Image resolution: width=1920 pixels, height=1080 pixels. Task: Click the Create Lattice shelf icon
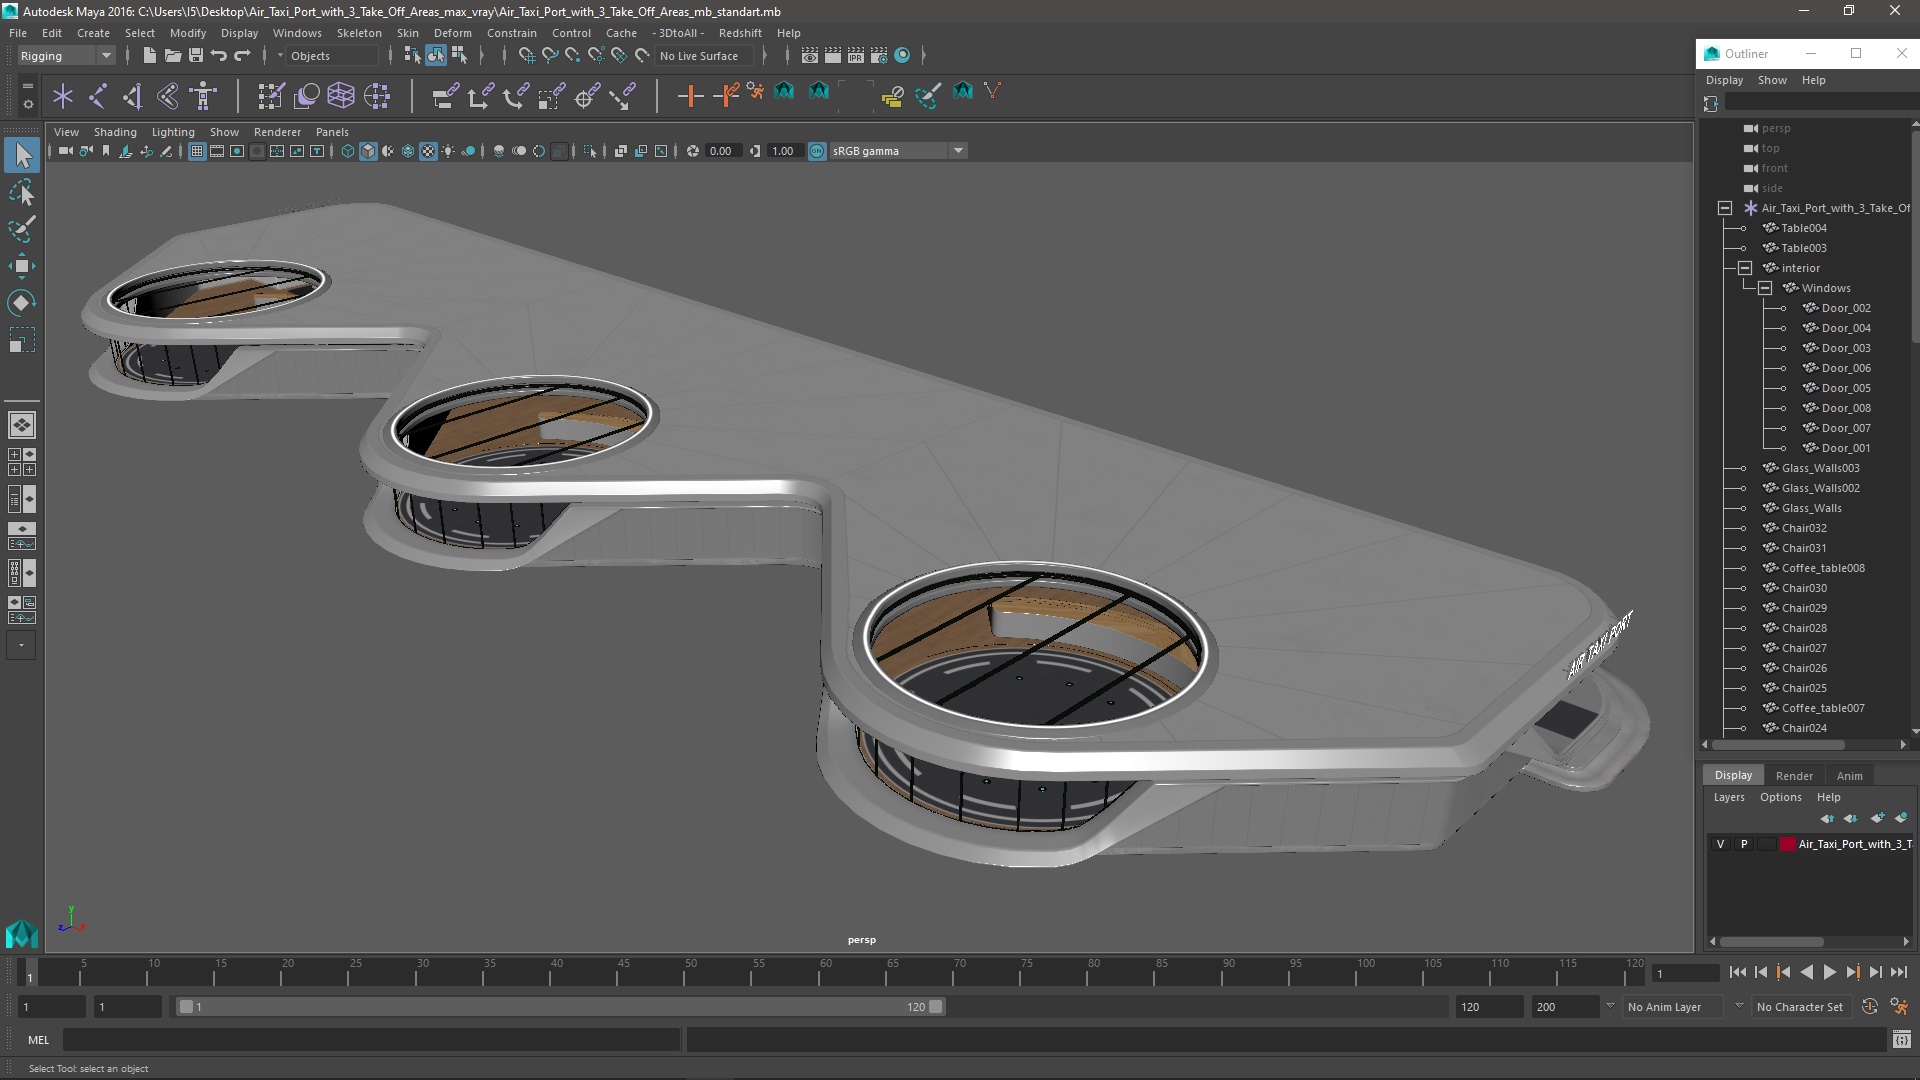[x=341, y=96]
